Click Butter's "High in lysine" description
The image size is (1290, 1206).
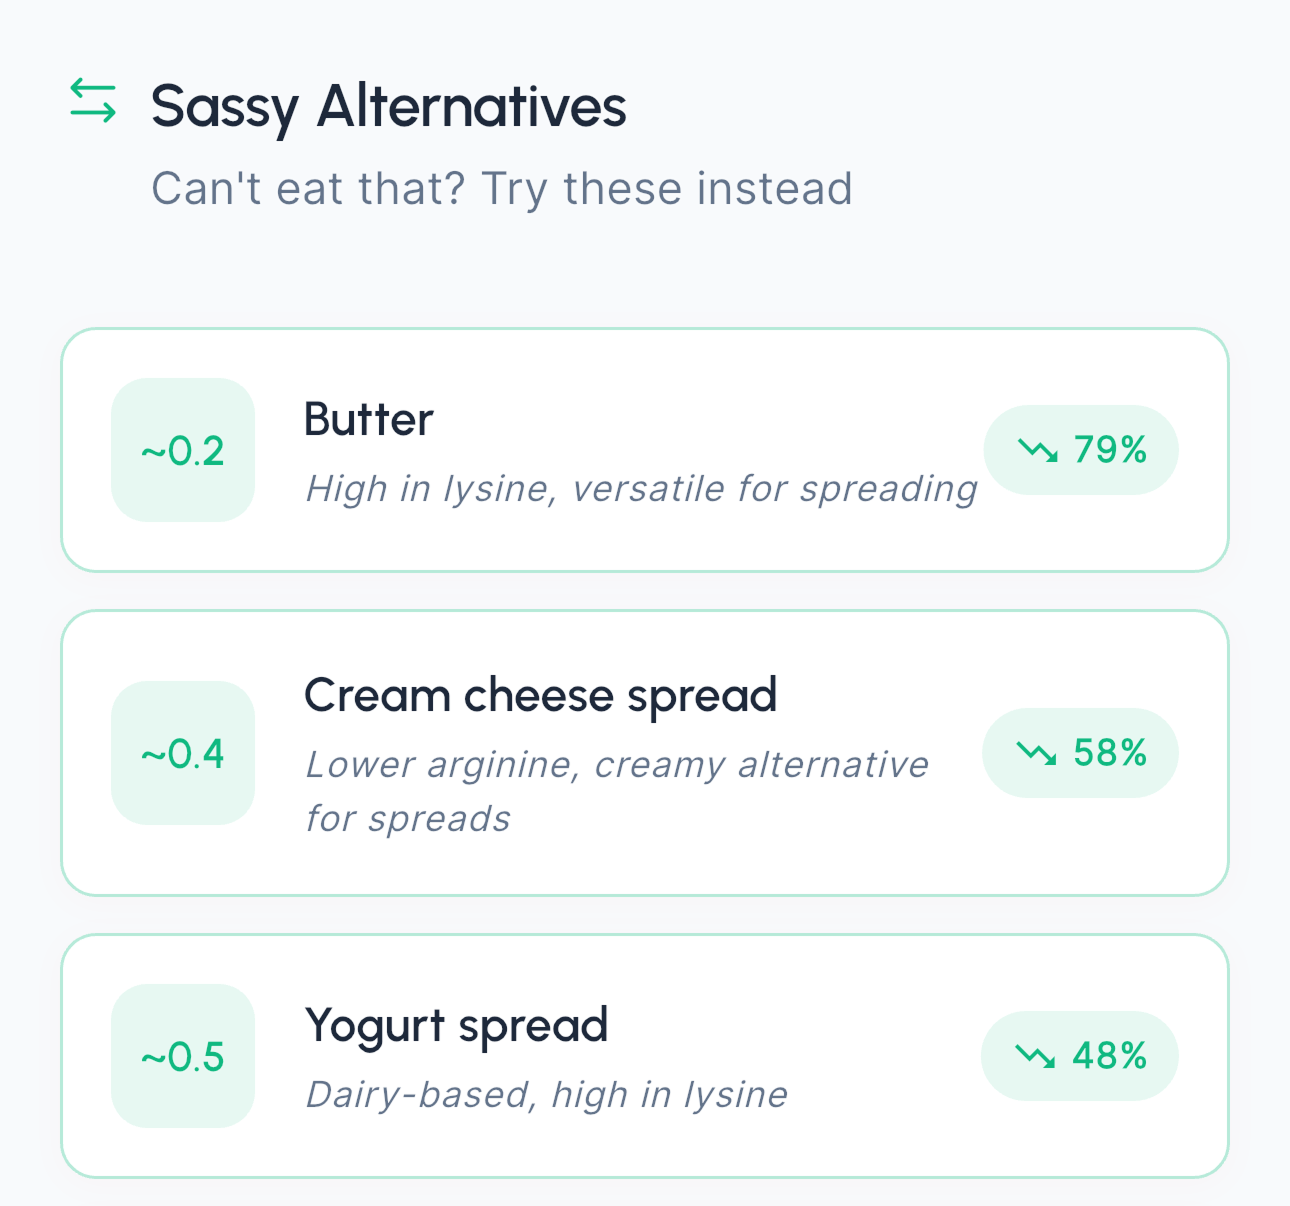(x=641, y=489)
